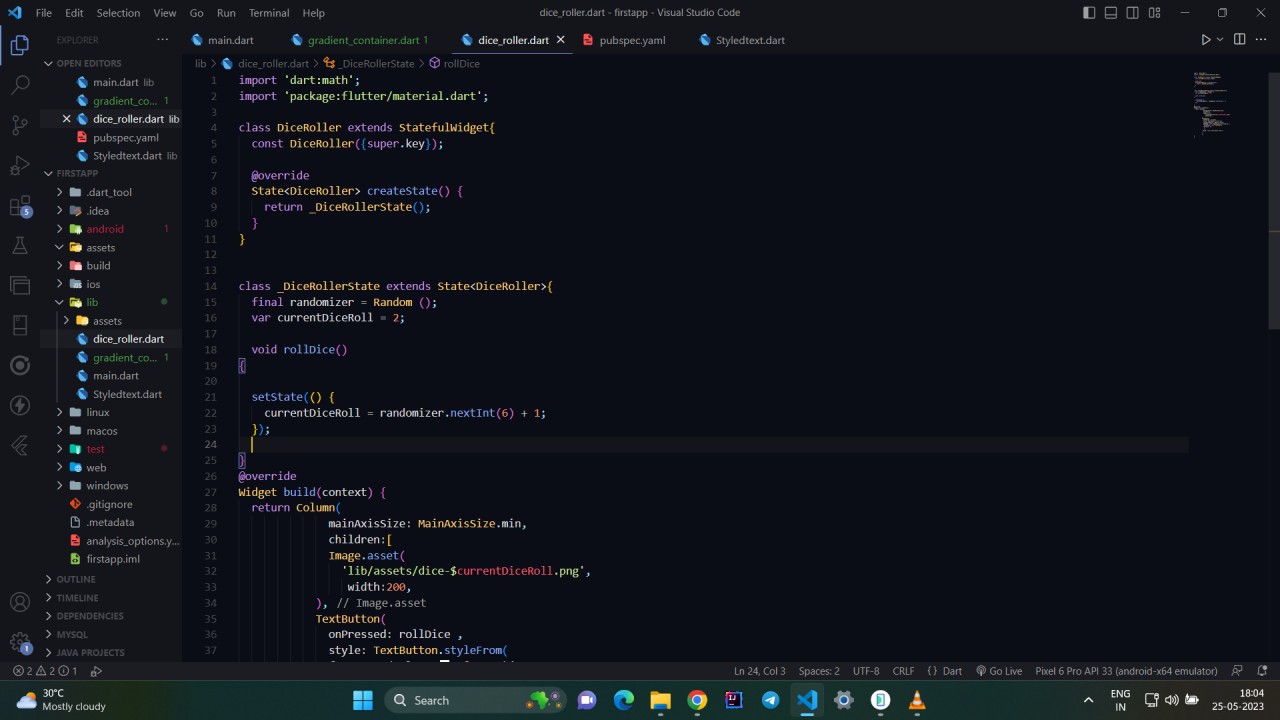Click the Split Editor Right icon

(1239, 40)
